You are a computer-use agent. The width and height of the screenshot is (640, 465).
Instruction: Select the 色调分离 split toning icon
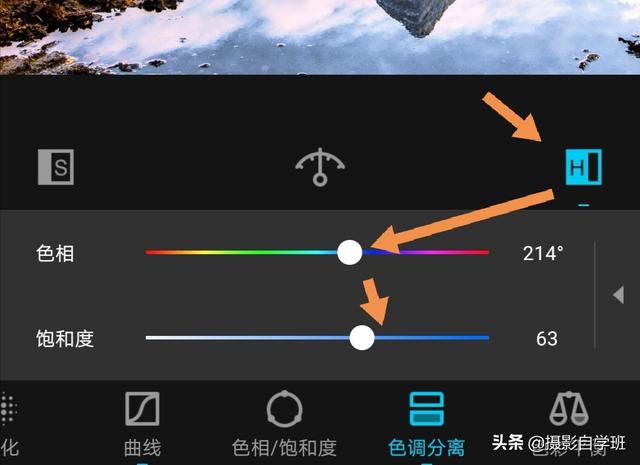pyautogui.click(x=427, y=409)
